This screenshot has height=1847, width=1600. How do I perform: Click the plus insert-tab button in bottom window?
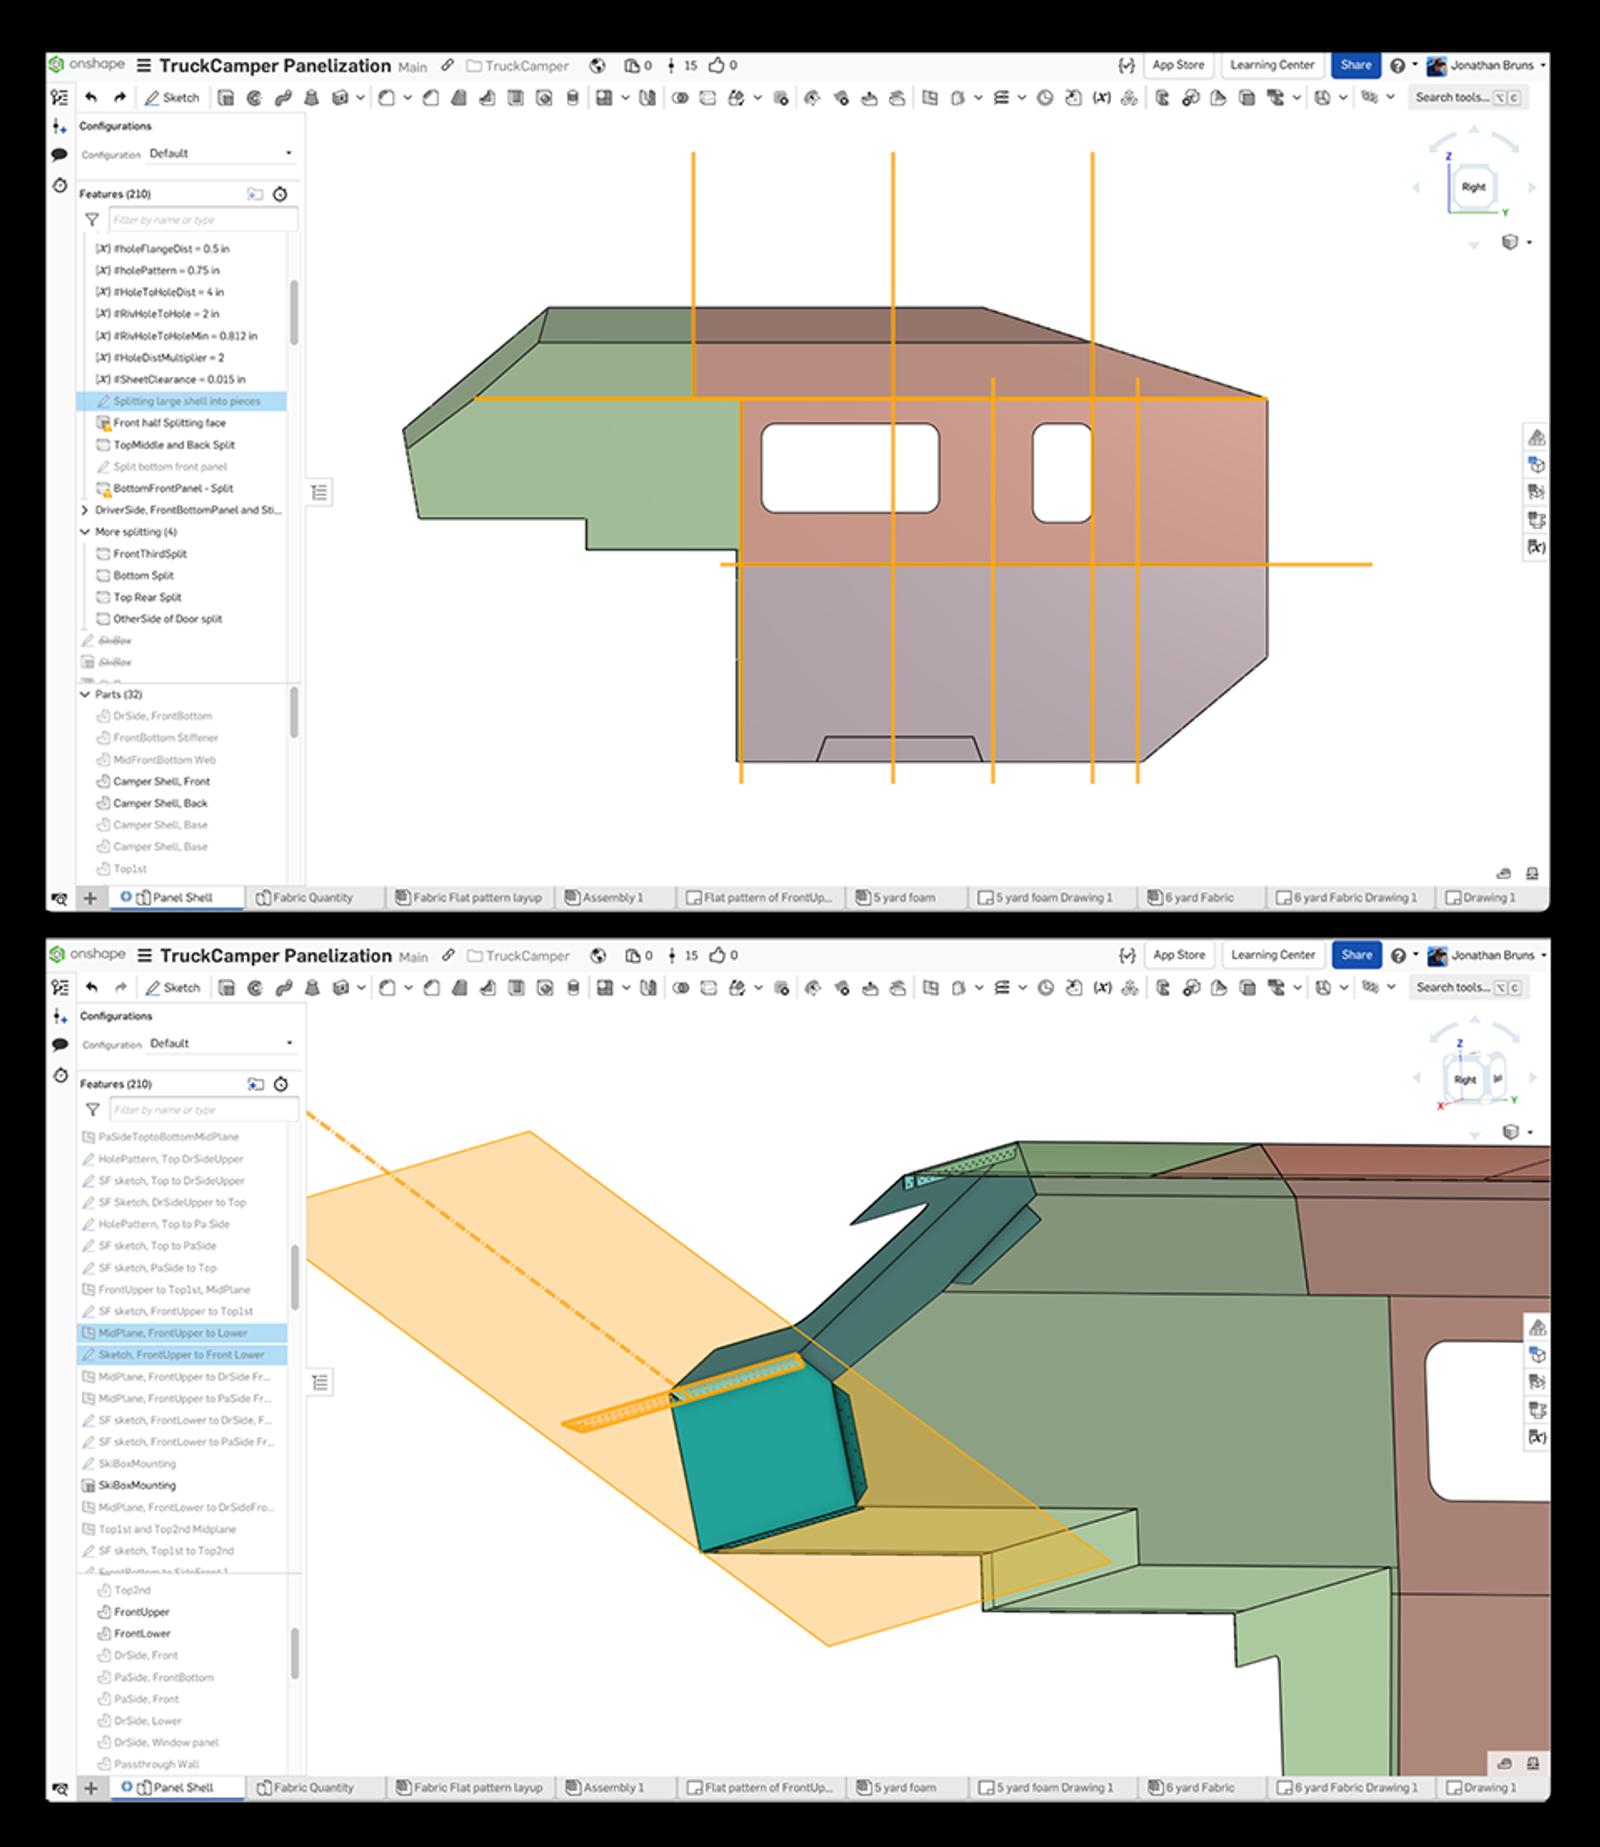pyautogui.click(x=90, y=1788)
